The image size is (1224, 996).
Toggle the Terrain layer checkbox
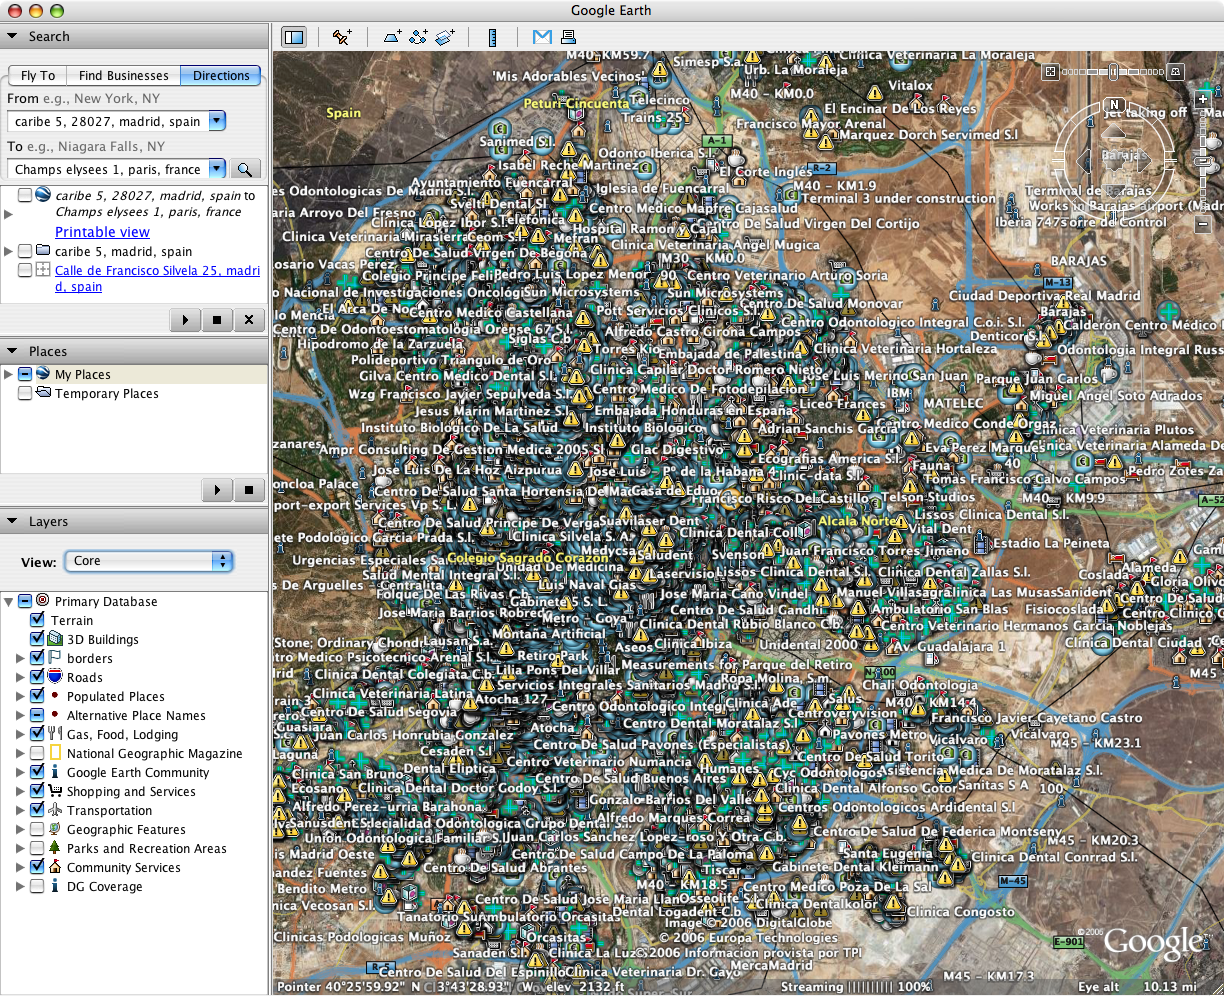38,621
